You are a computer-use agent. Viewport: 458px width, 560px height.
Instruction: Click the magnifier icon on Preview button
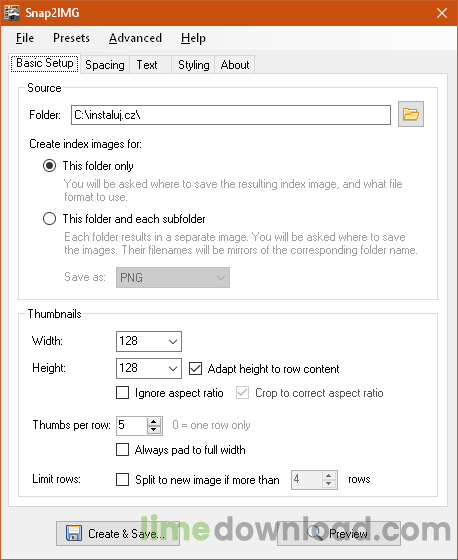coord(315,533)
